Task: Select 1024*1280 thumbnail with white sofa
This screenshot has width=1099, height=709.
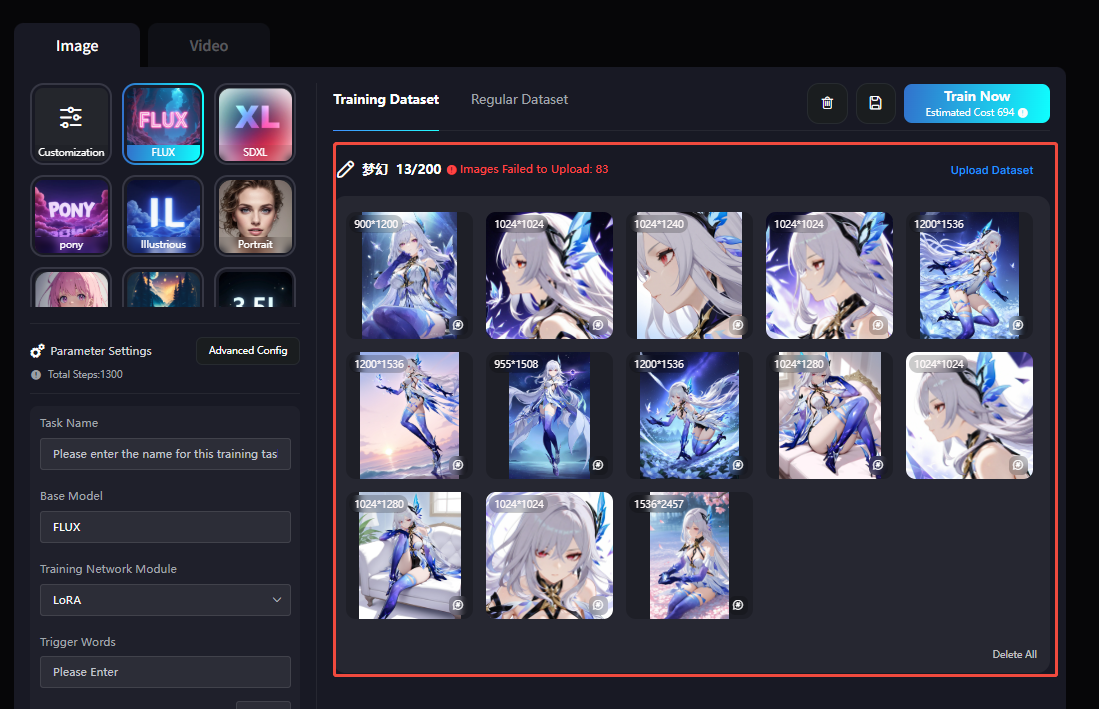Action: click(x=409, y=556)
